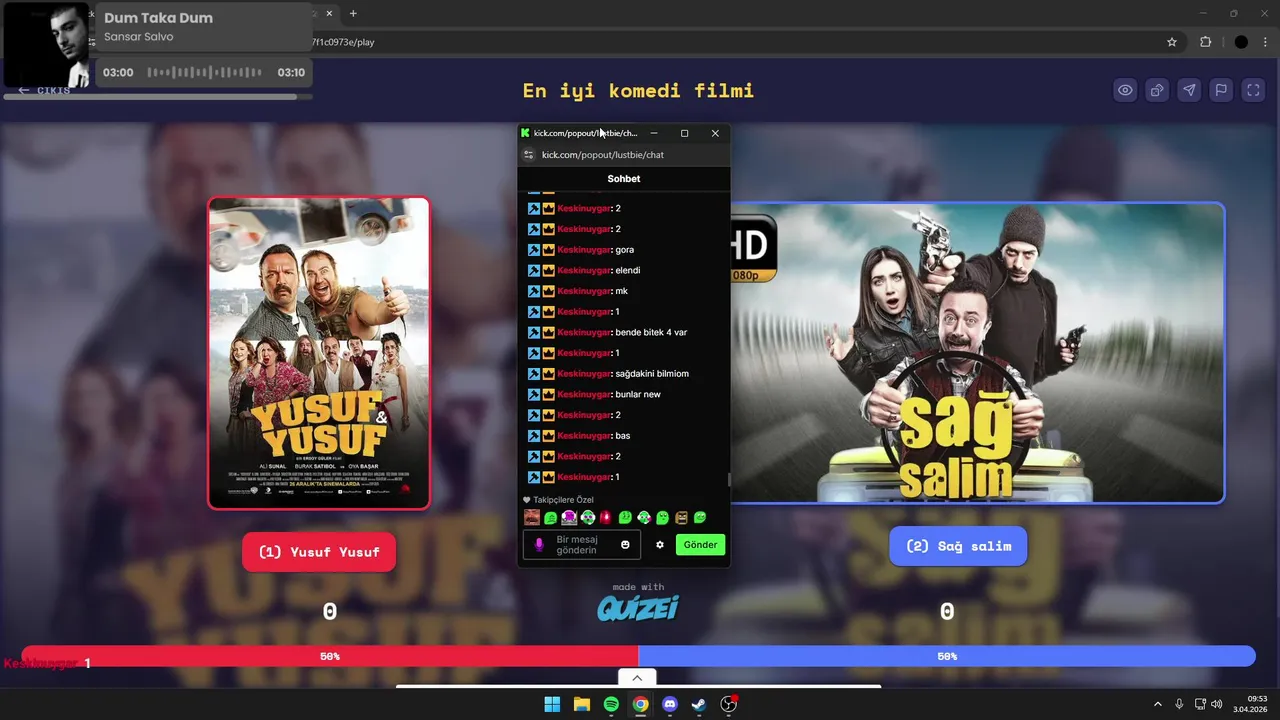Click the Sohbet chat header
The width and height of the screenshot is (1280, 720).
tap(624, 179)
